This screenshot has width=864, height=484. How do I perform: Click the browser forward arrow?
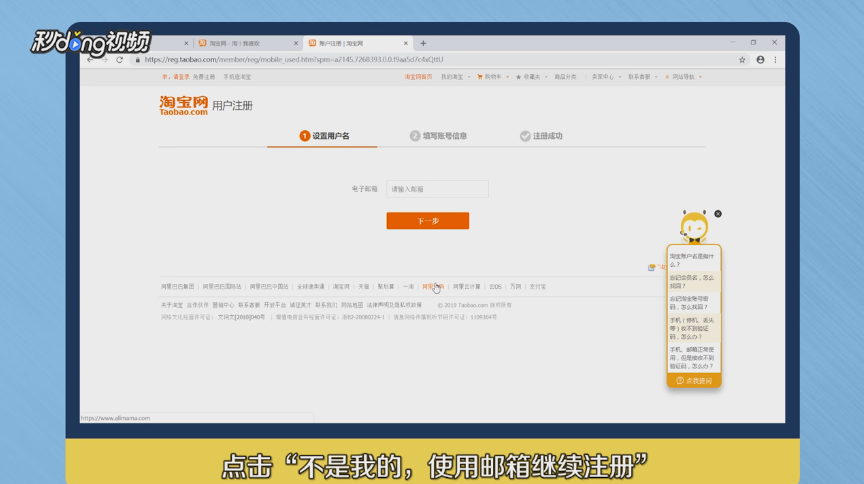[105, 60]
